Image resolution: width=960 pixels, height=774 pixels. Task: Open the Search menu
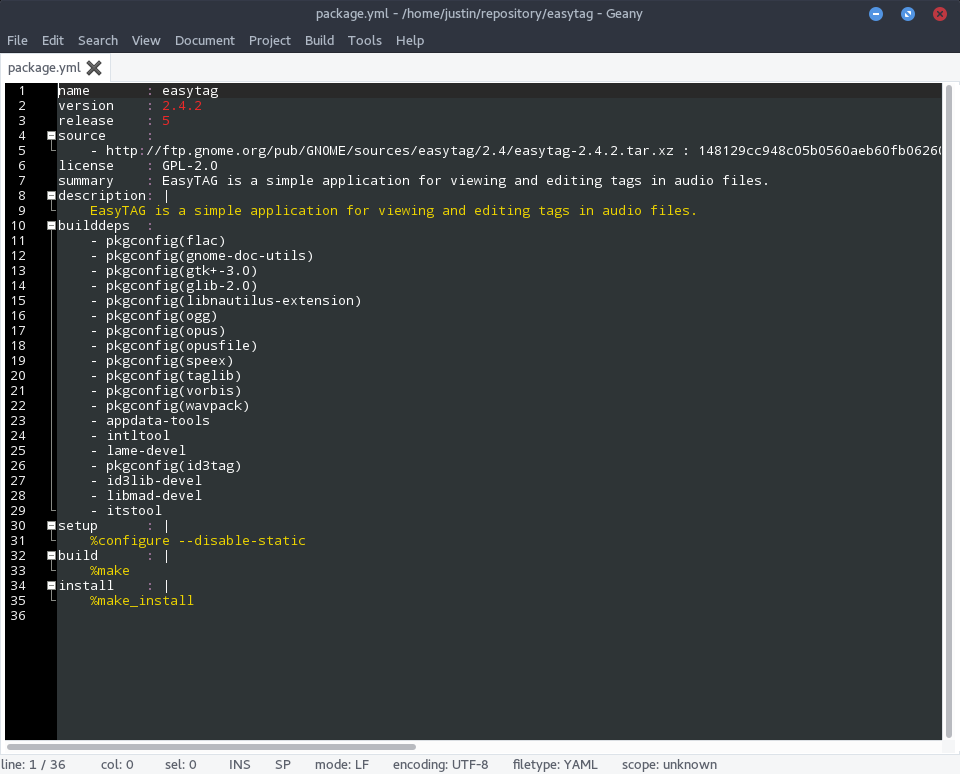98,40
